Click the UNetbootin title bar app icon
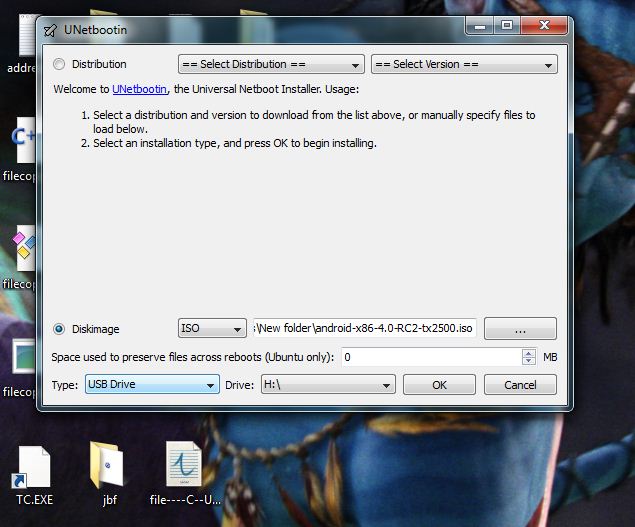The height and width of the screenshot is (527, 635). pyautogui.click(x=51, y=30)
